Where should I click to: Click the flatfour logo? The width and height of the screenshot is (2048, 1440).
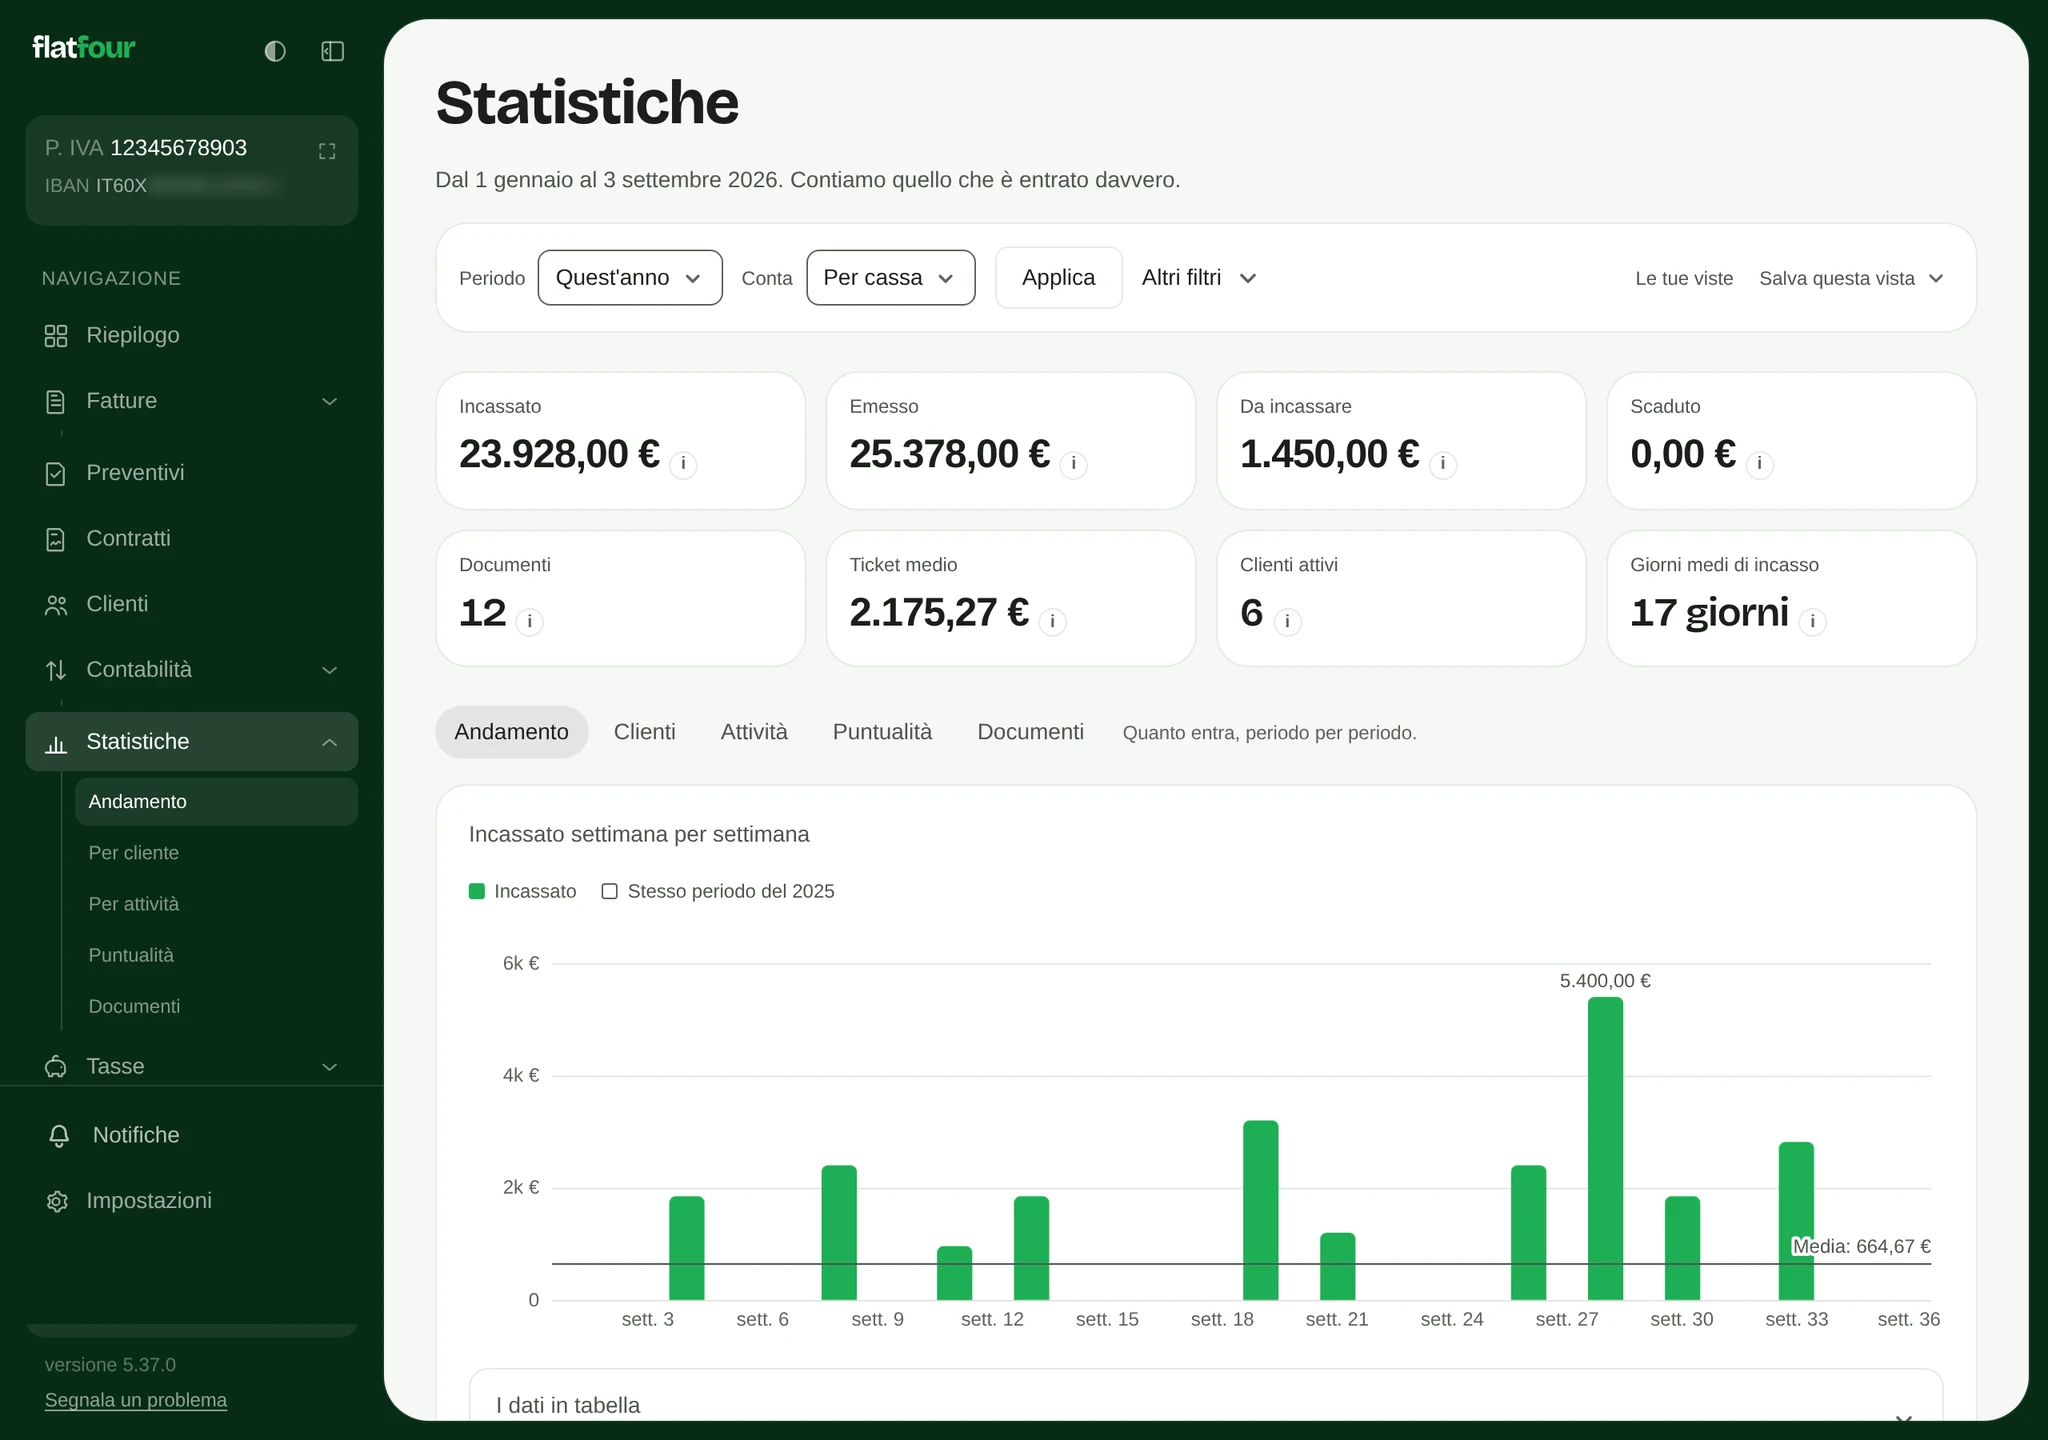point(84,47)
